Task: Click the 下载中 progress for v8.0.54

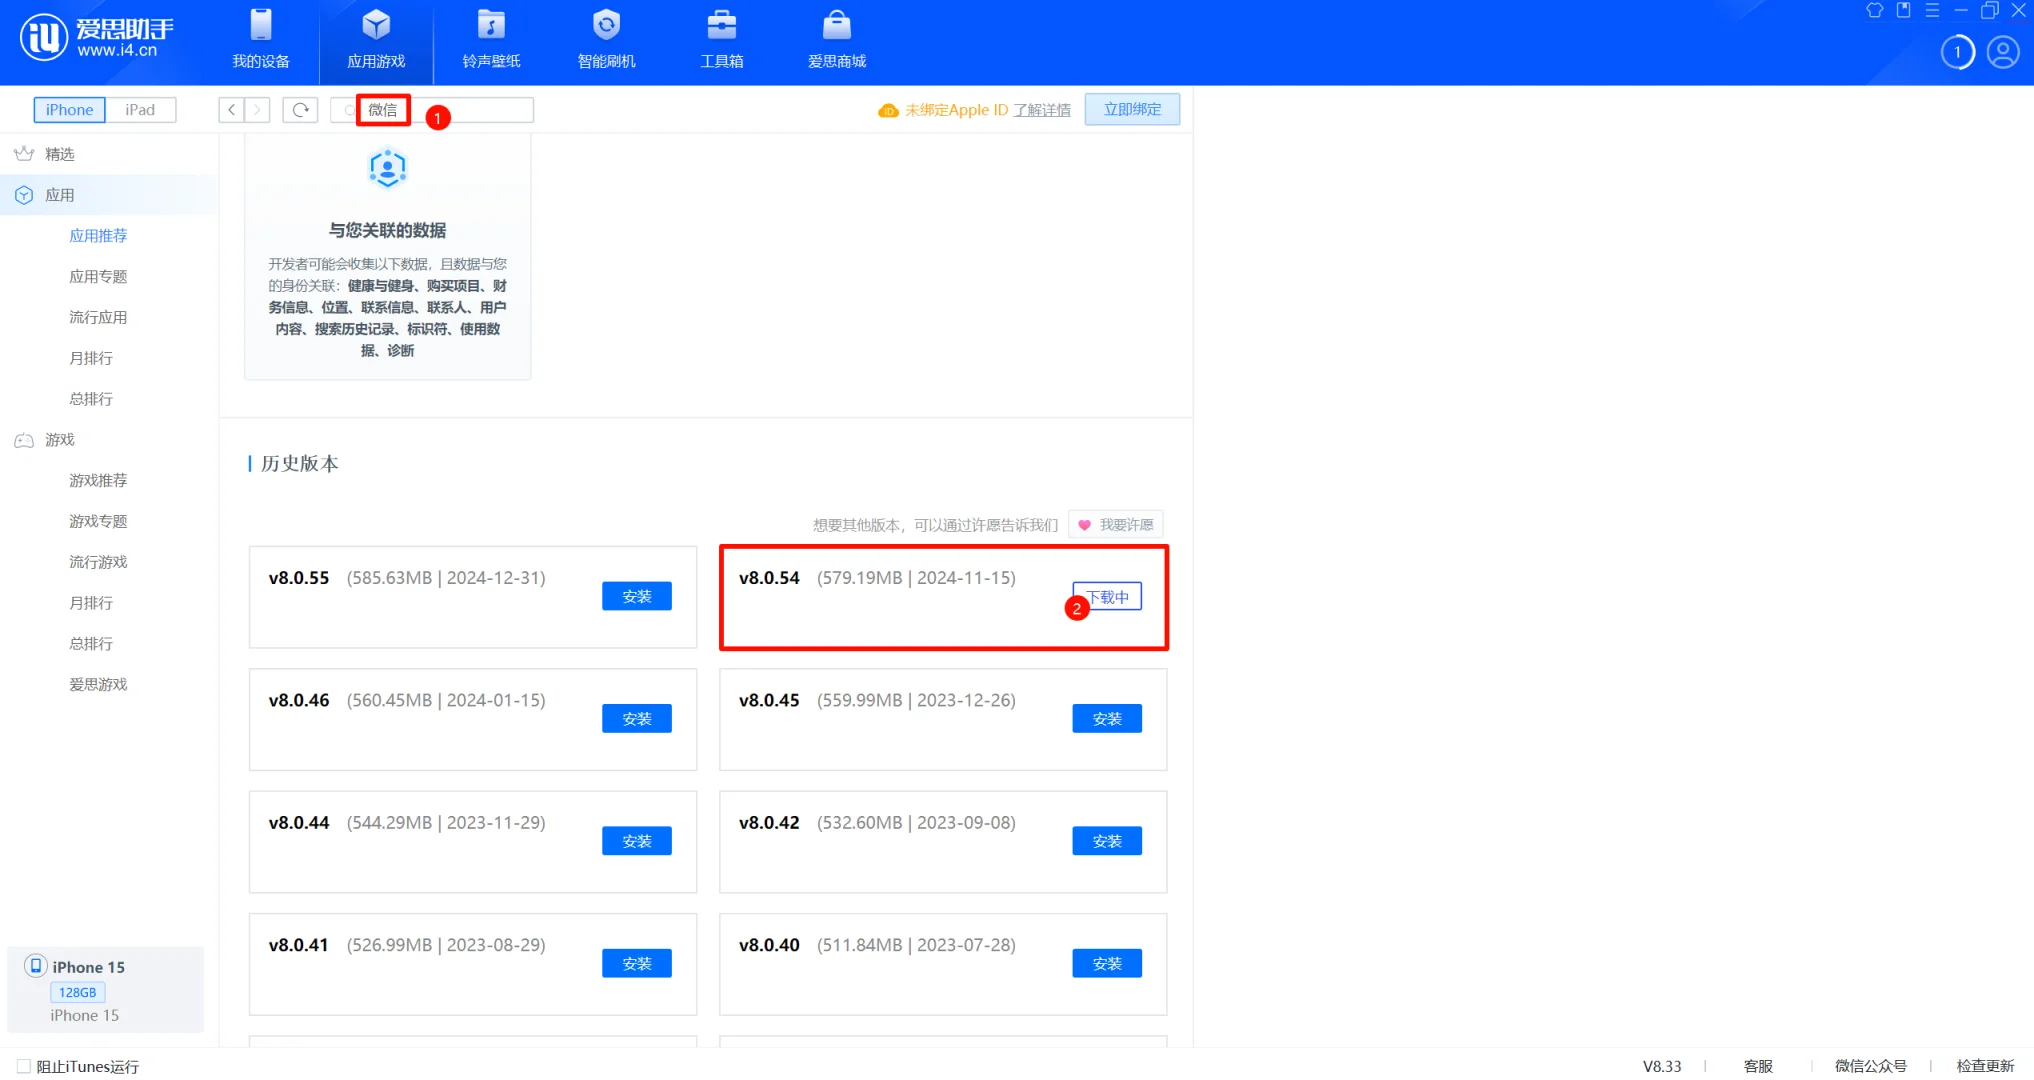Action: point(1106,596)
